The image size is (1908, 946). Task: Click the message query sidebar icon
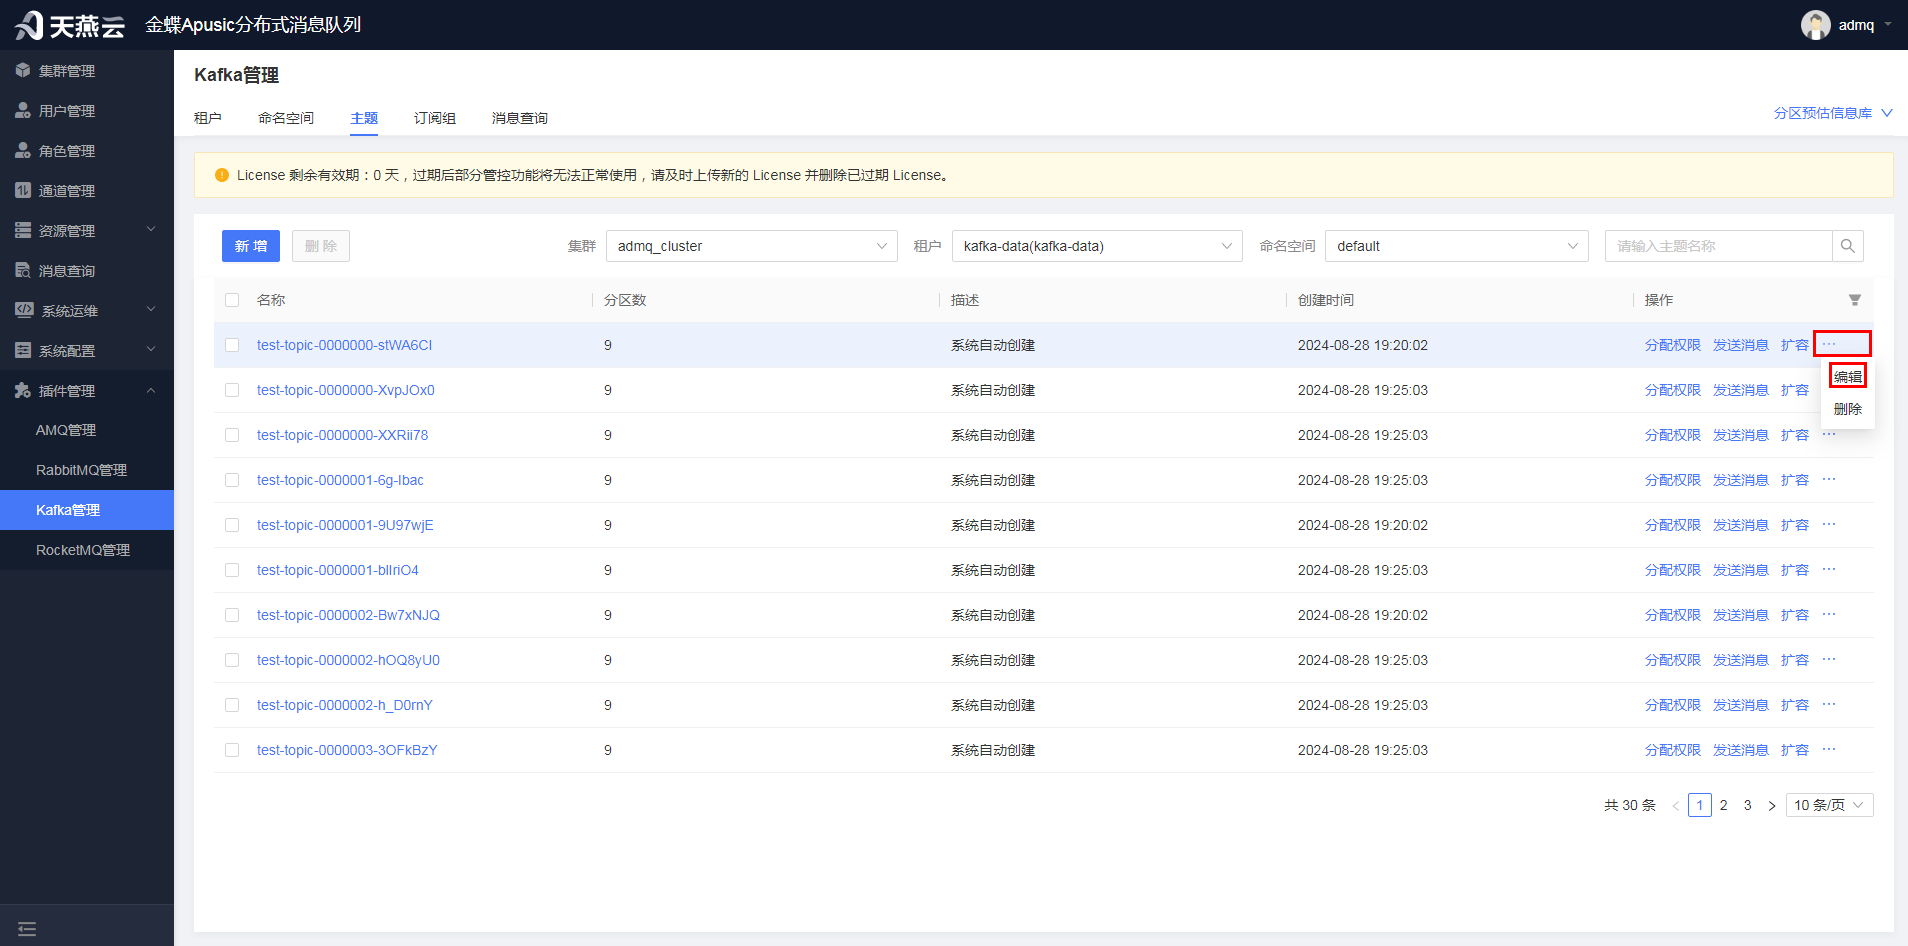pyautogui.click(x=23, y=271)
